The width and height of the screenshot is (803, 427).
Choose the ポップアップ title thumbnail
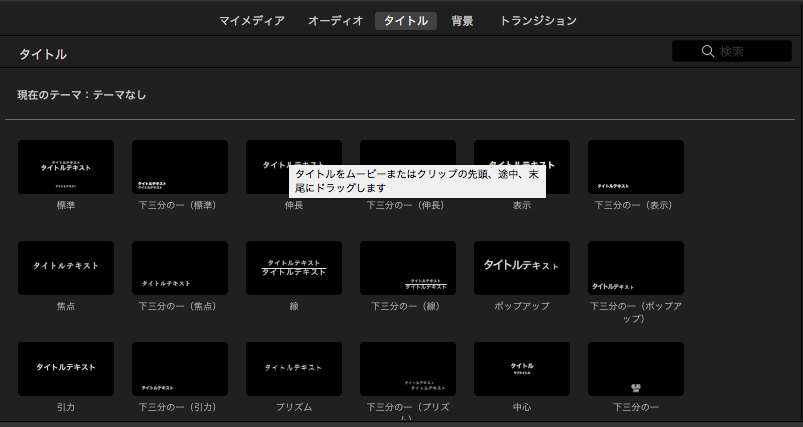pyautogui.click(x=522, y=268)
